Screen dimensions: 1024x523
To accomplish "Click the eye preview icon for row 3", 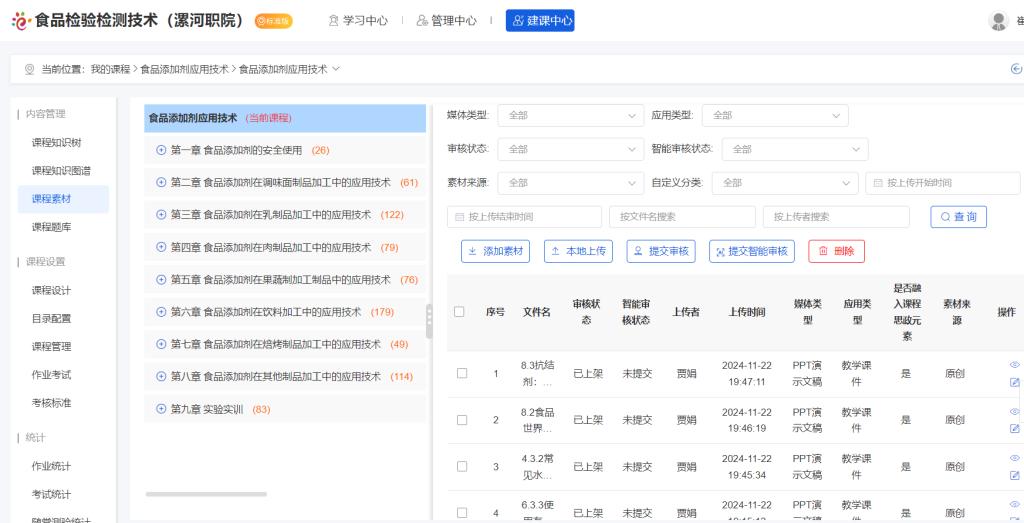I will point(1015,458).
